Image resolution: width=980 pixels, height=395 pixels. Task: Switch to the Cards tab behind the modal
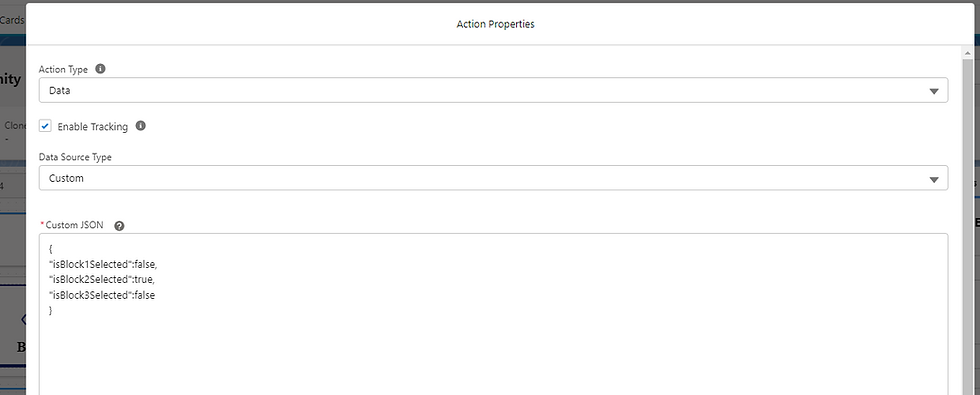12,20
